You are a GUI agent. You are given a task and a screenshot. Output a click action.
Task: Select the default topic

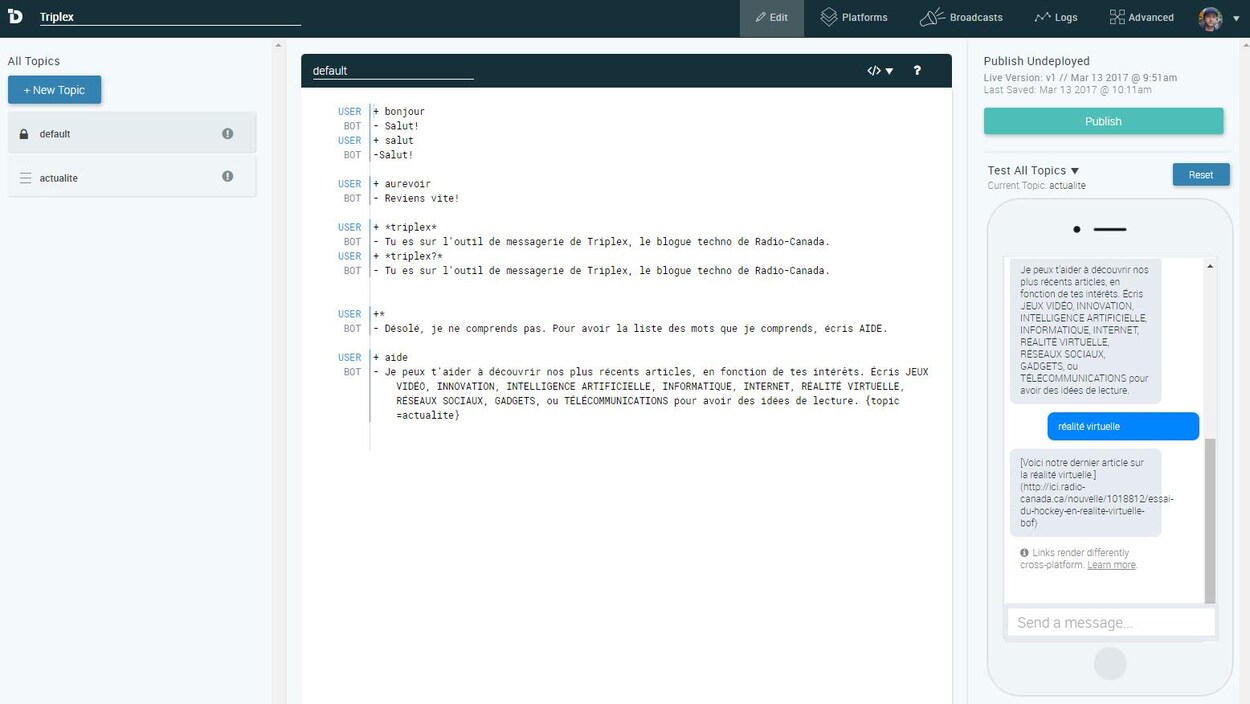pos(132,133)
